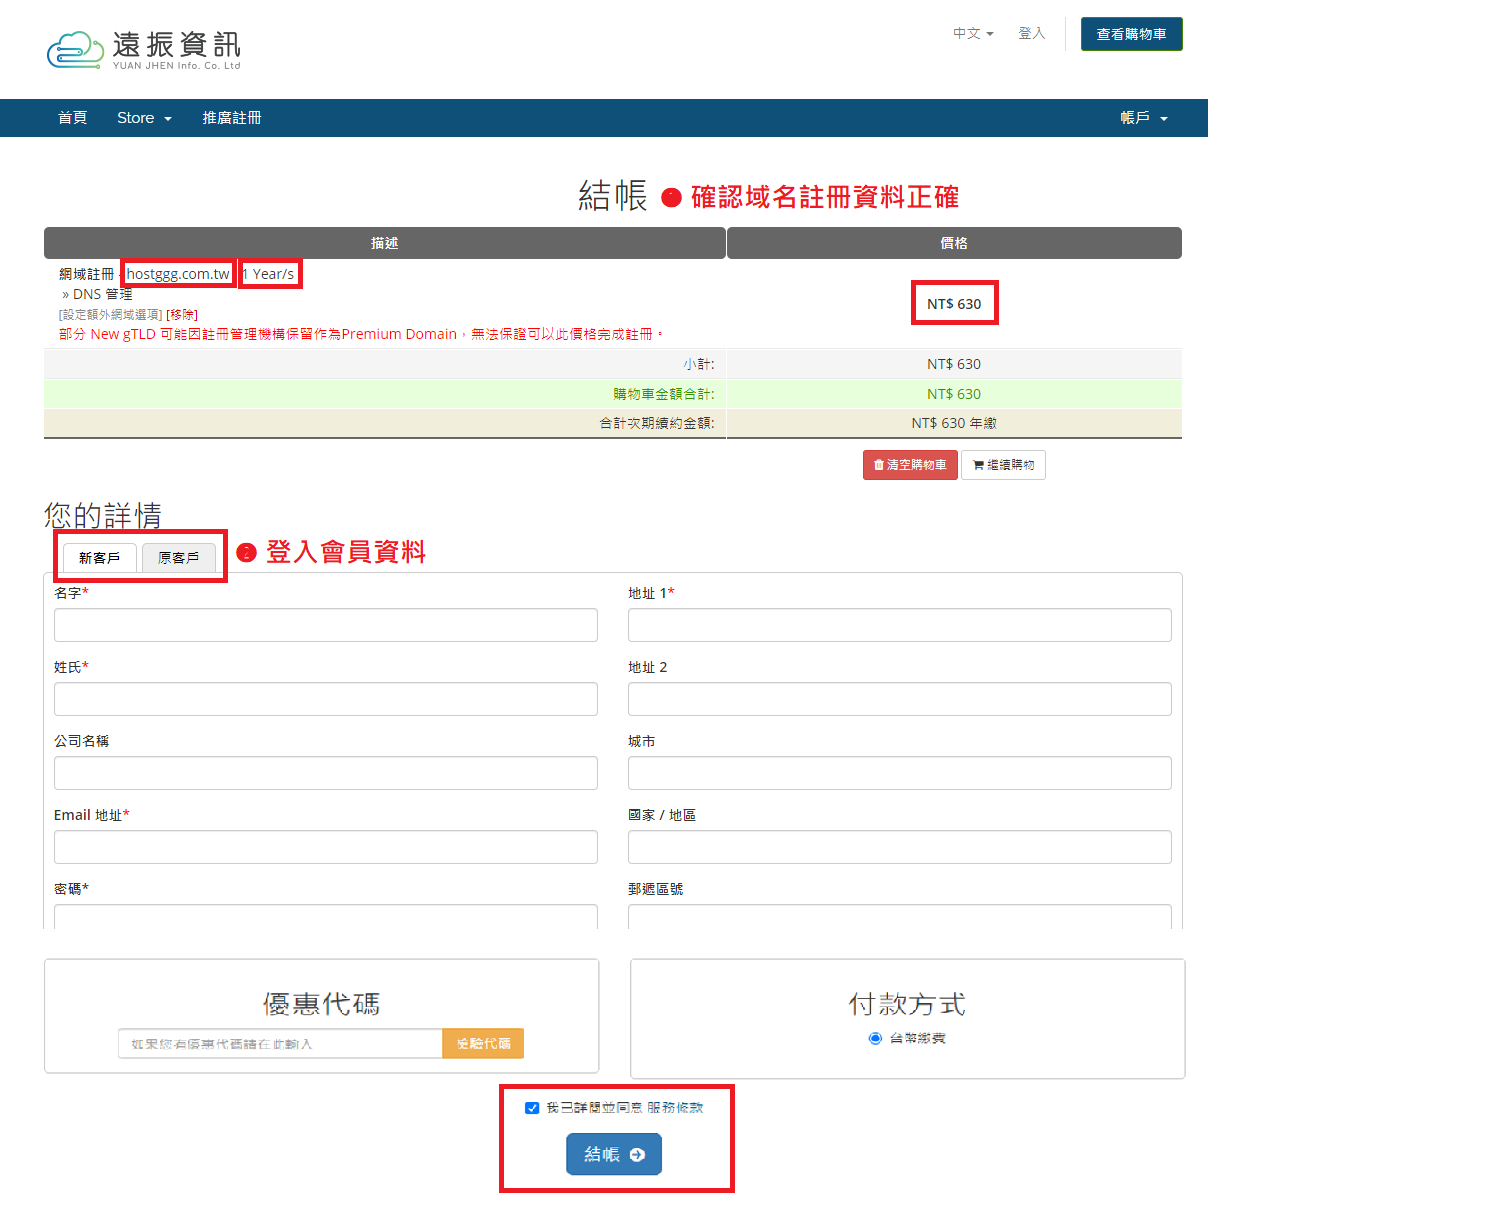
Task: Select the 台幣繳費 radio button
Action: (875, 1038)
